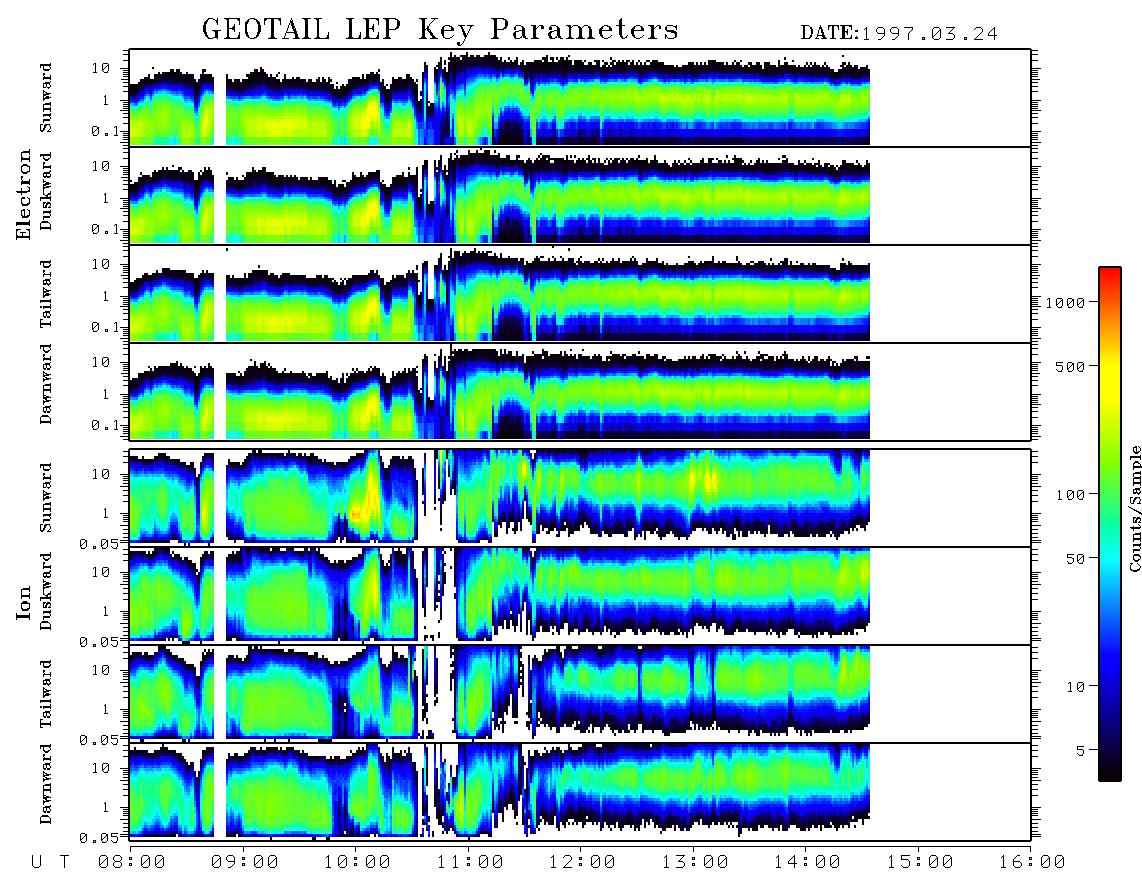This screenshot has height=880, width=1142.
Task: Select the Ion 'Sunward' panel label
Action: point(46,497)
